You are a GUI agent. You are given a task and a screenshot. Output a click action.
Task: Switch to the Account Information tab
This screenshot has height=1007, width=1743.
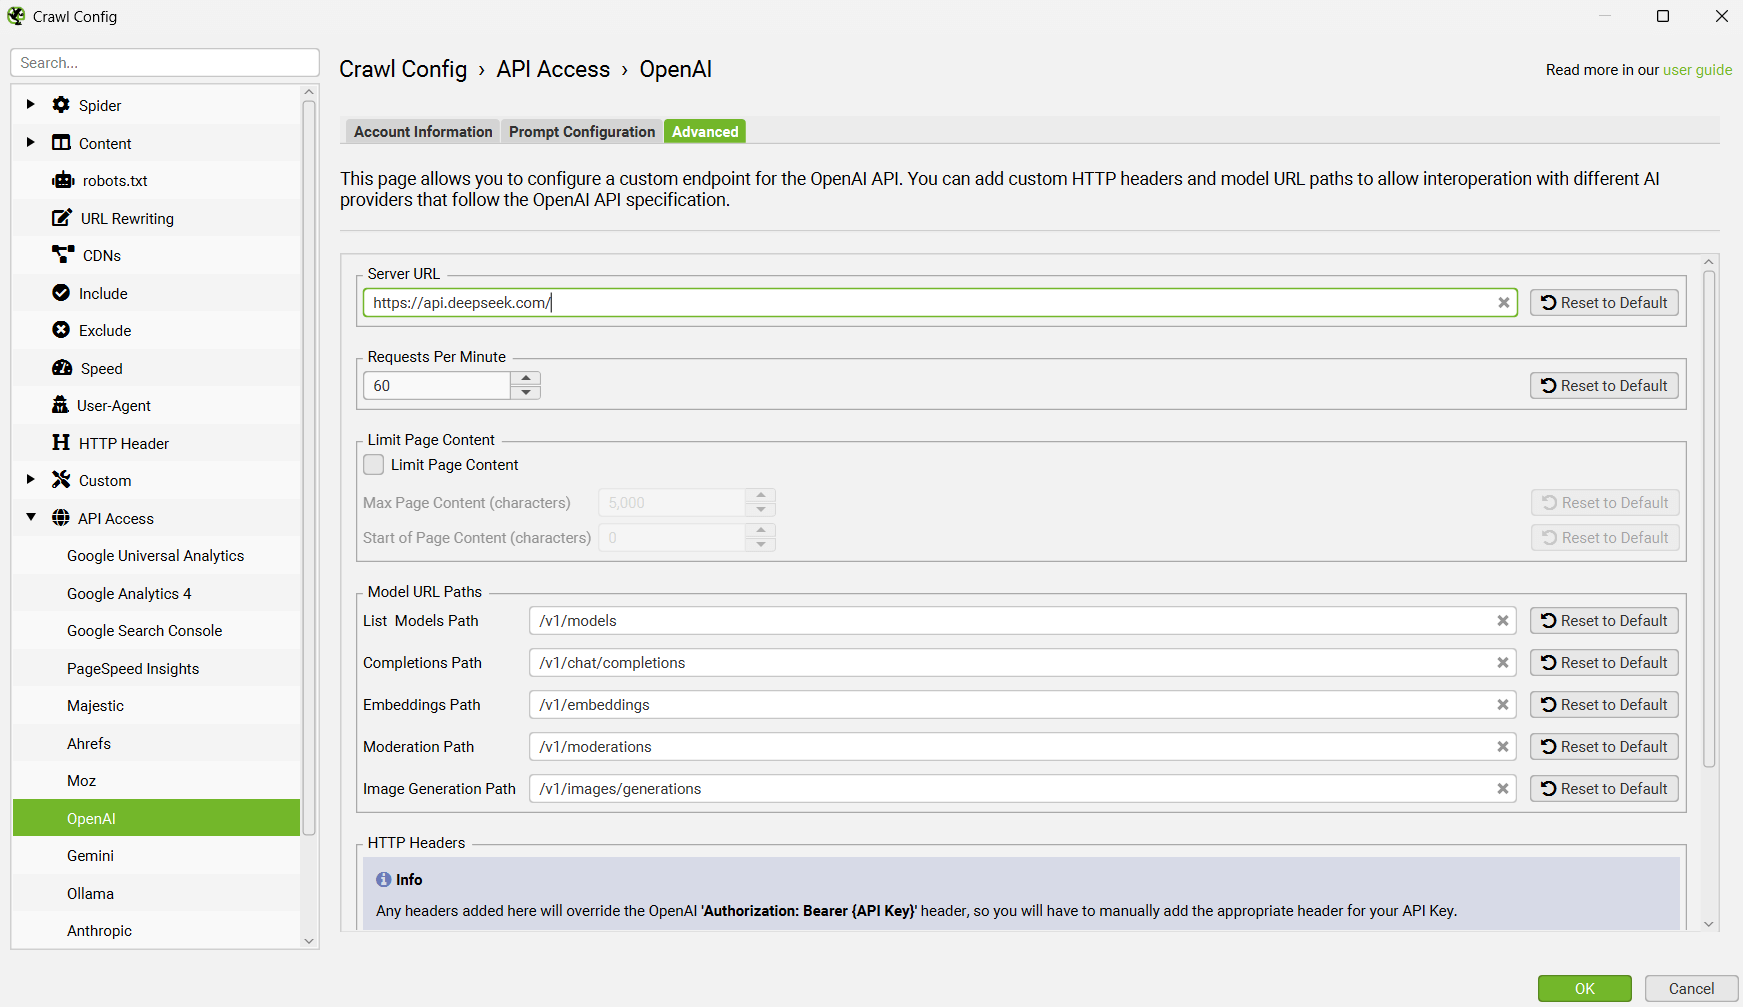pyautogui.click(x=421, y=131)
